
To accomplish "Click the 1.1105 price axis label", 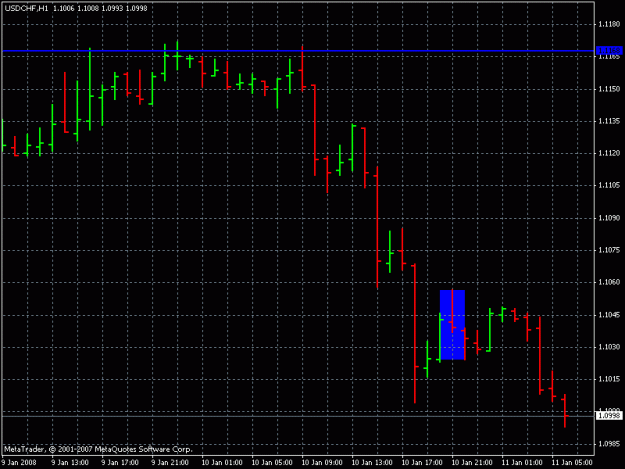I will click(x=609, y=185).
